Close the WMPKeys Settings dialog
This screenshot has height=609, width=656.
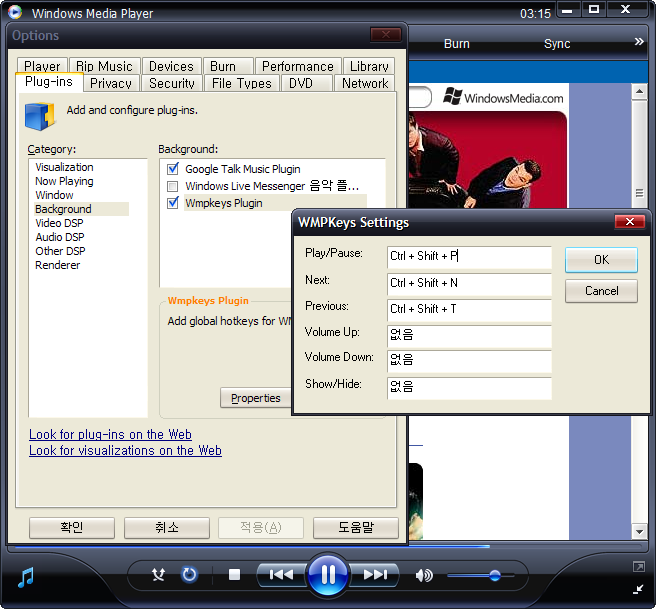coord(630,221)
